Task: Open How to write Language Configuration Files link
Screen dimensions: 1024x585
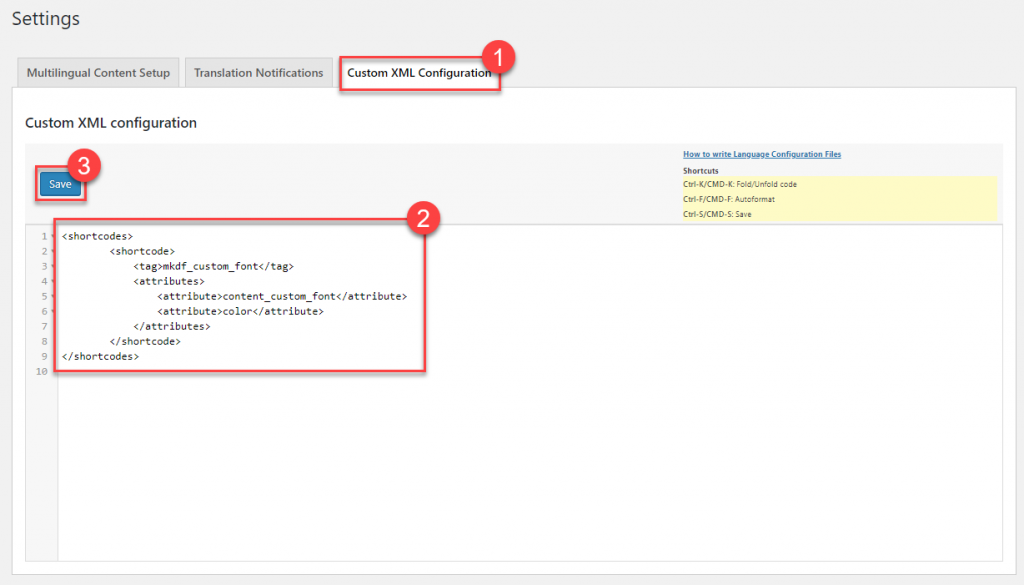Action: click(761, 154)
